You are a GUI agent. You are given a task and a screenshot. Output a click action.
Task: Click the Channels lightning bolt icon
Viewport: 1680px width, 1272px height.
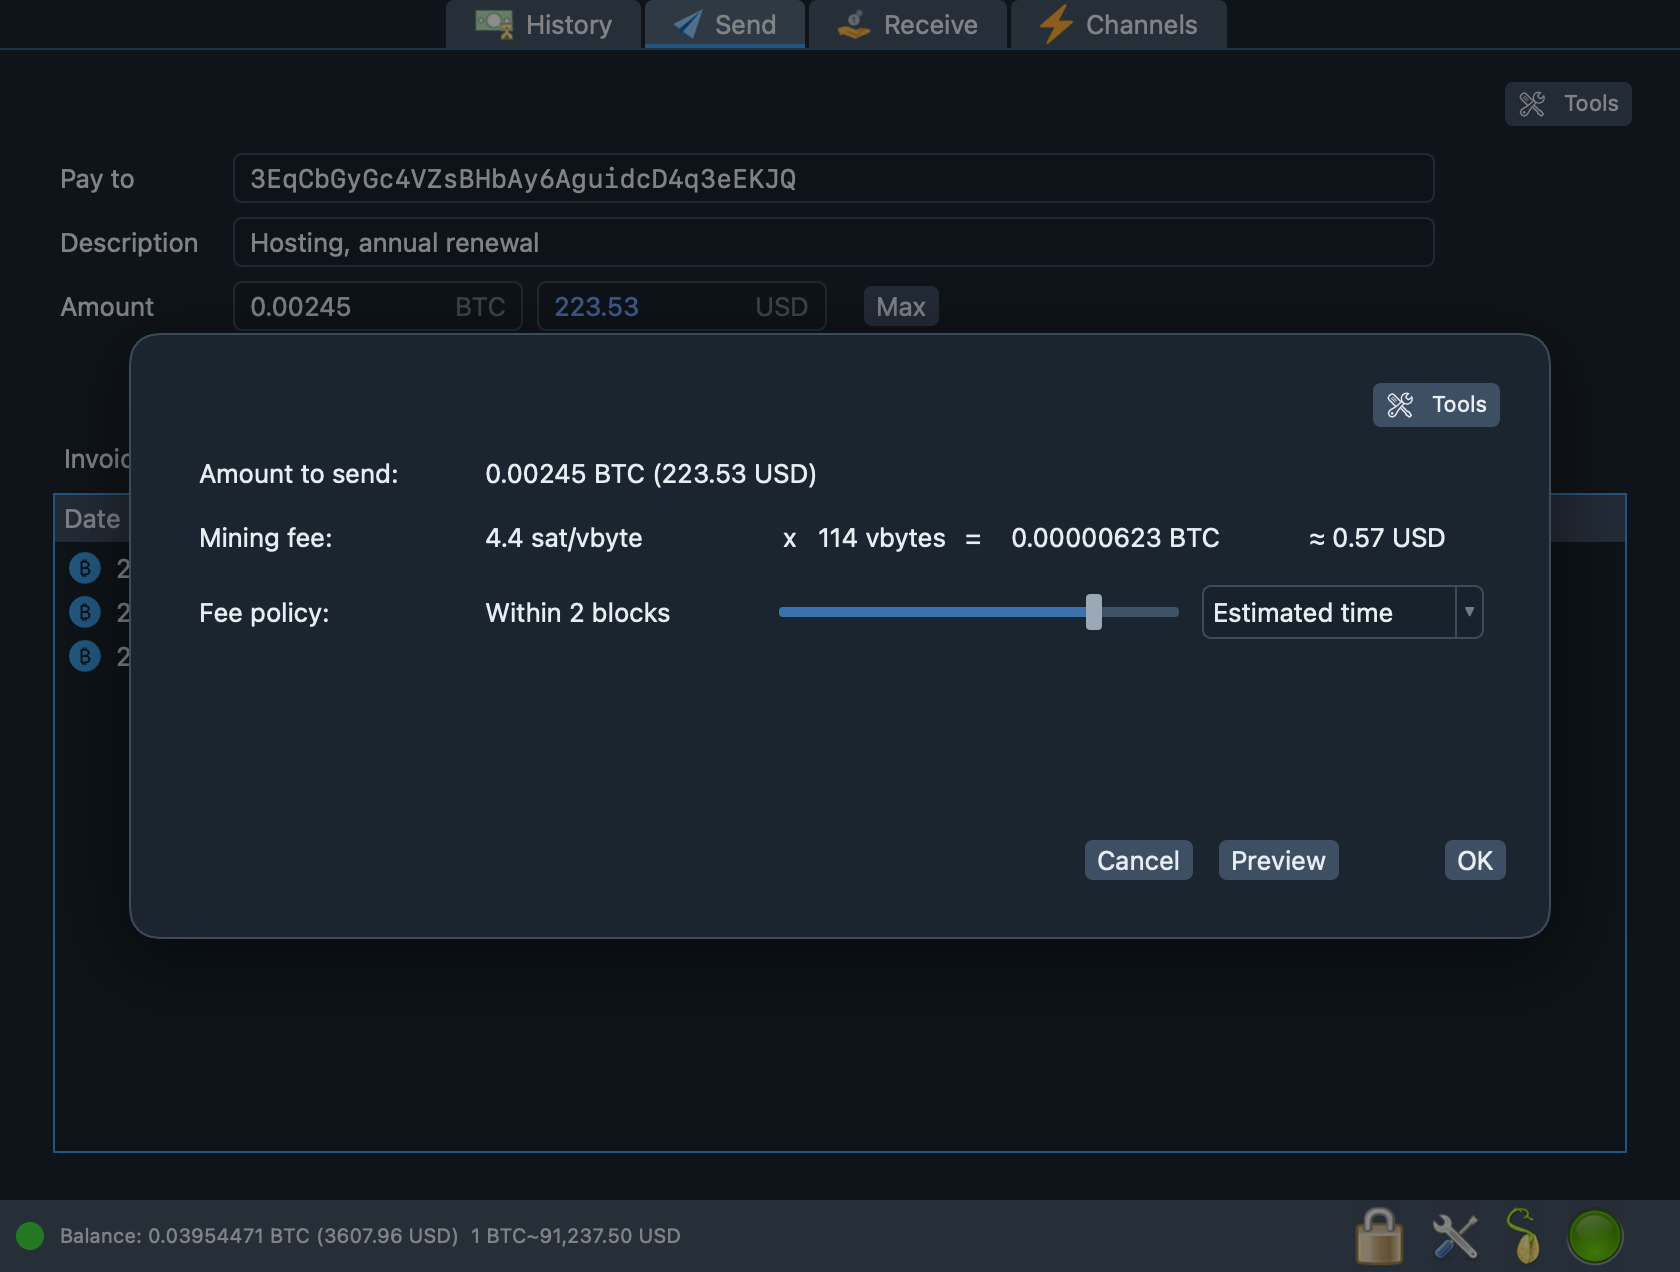(1056, 24)
